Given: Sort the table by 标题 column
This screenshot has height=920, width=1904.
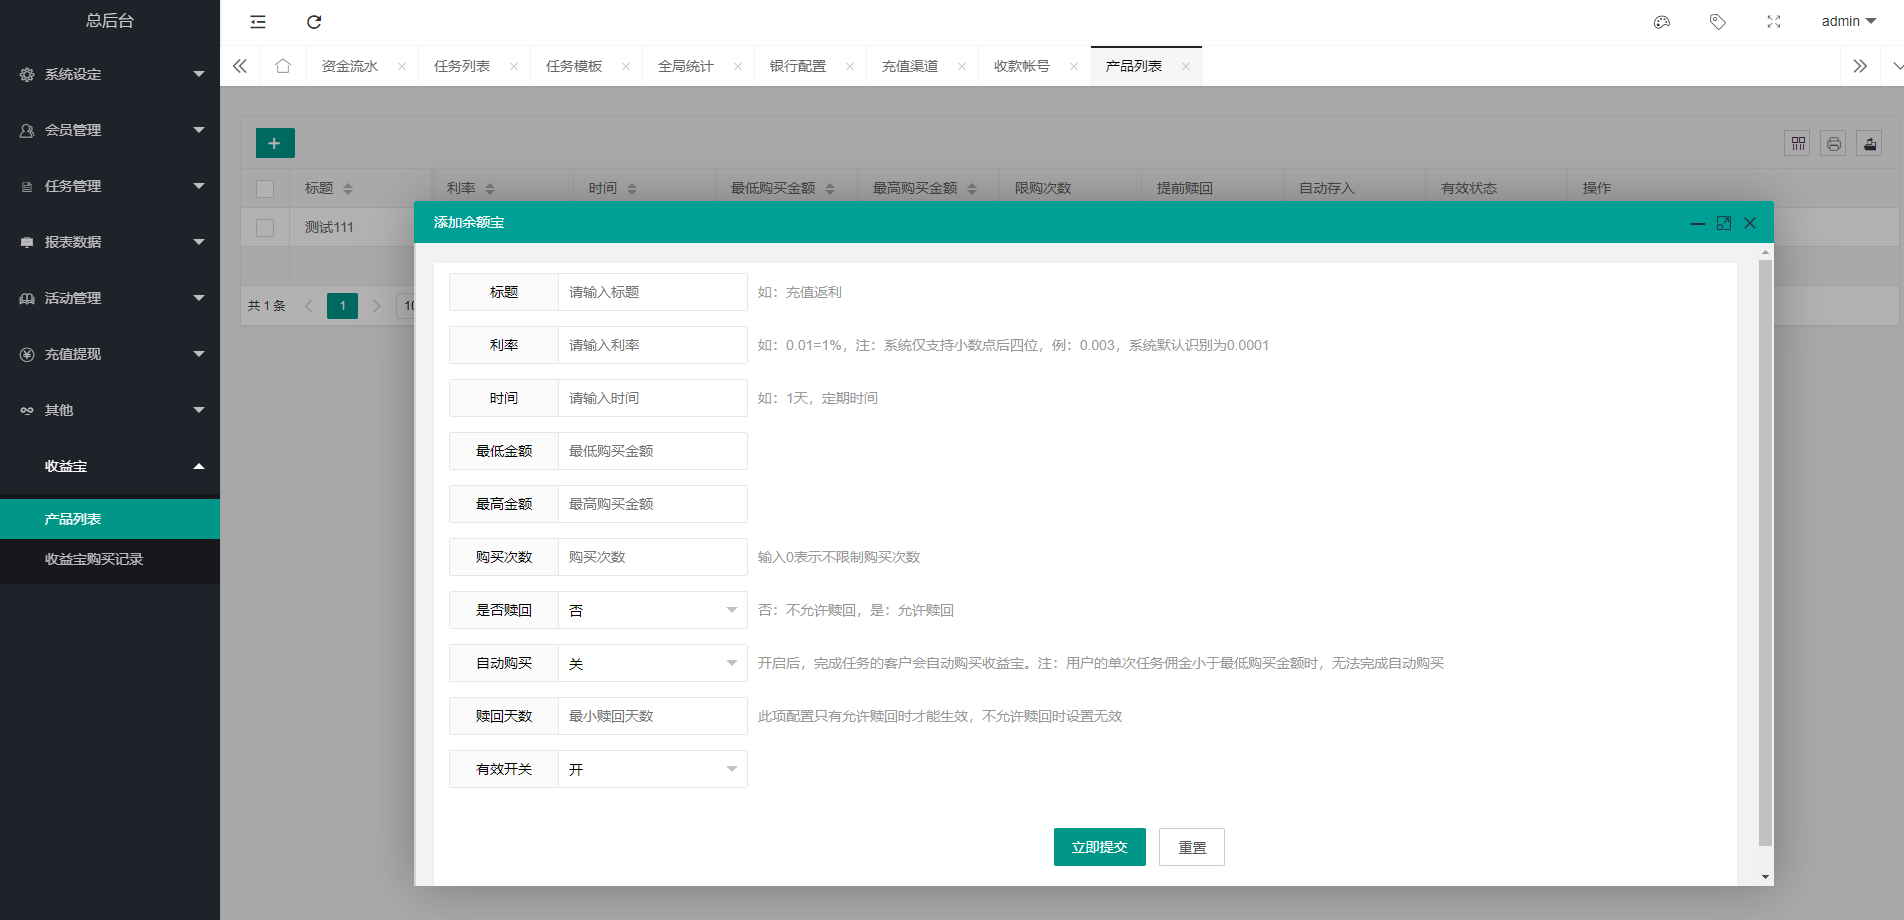Looking at the screenshot, I should pos(348,188).
